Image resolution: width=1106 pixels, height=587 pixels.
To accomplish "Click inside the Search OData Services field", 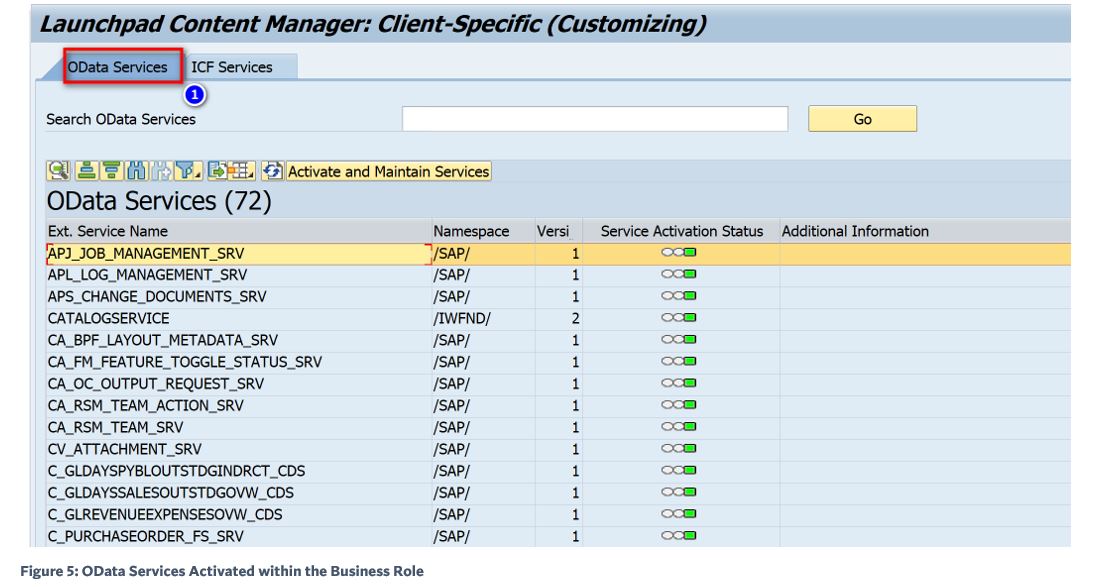I will click(x=595, y=119).
